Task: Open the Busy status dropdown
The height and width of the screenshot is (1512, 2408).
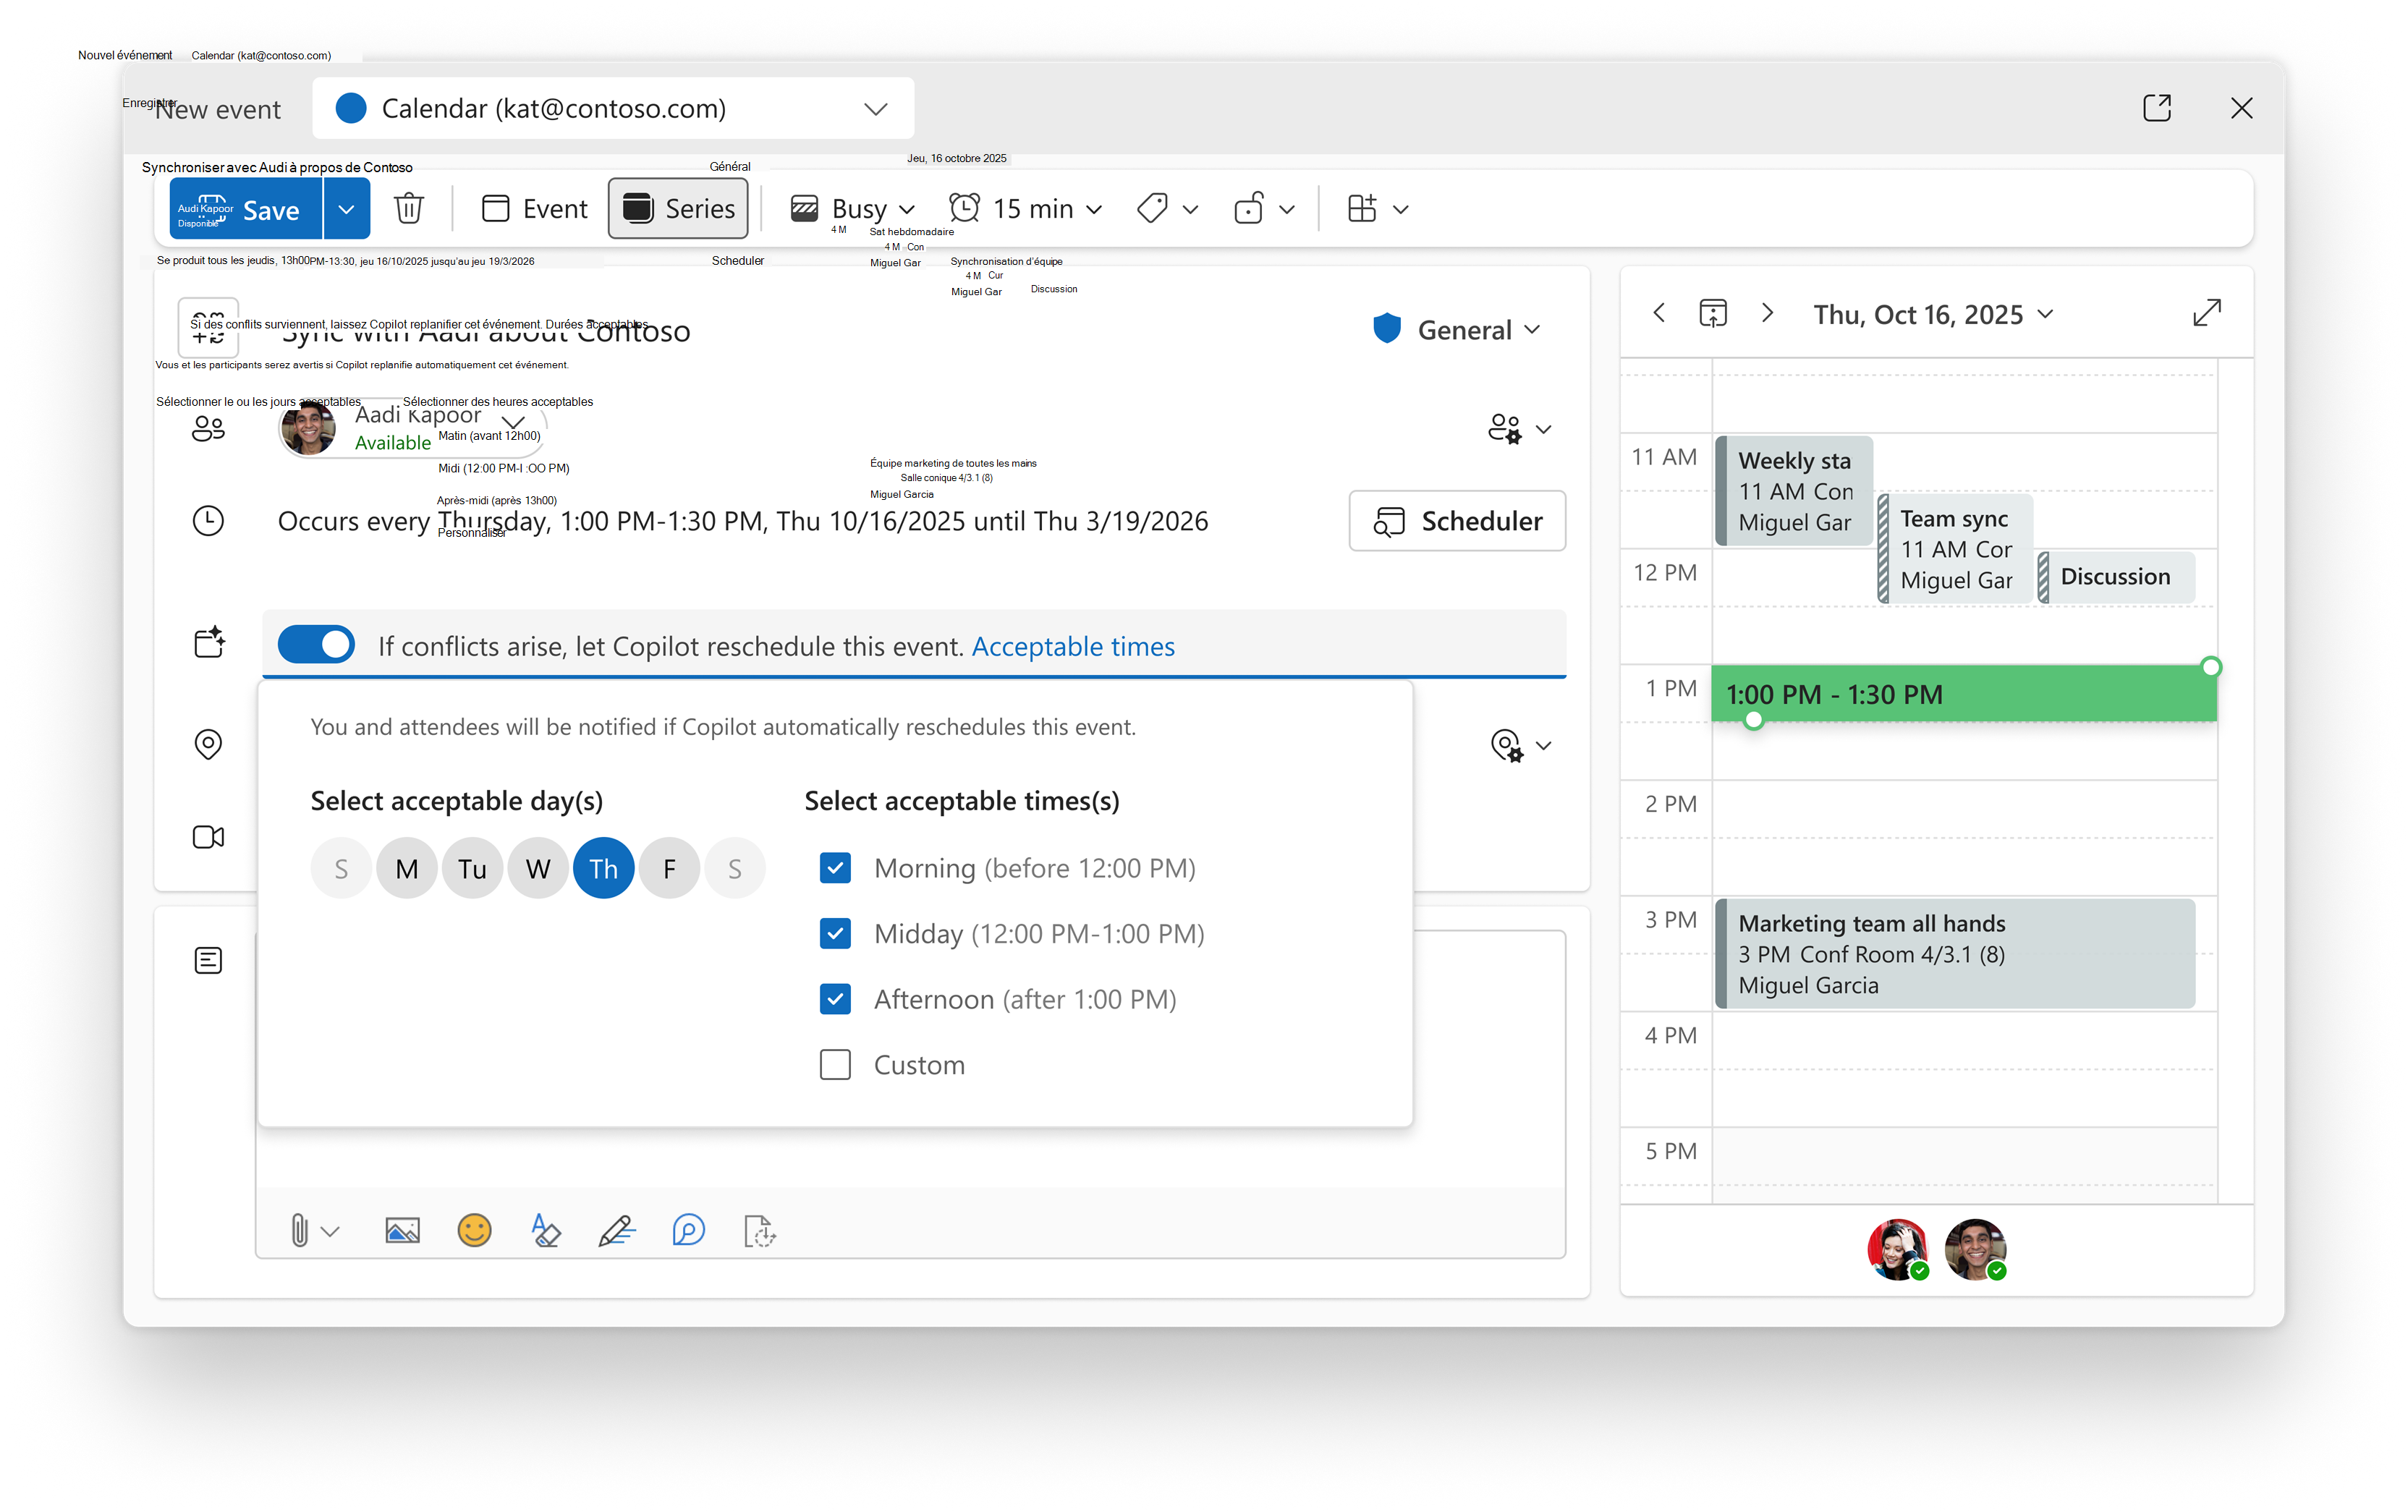Action: point(852,209)
